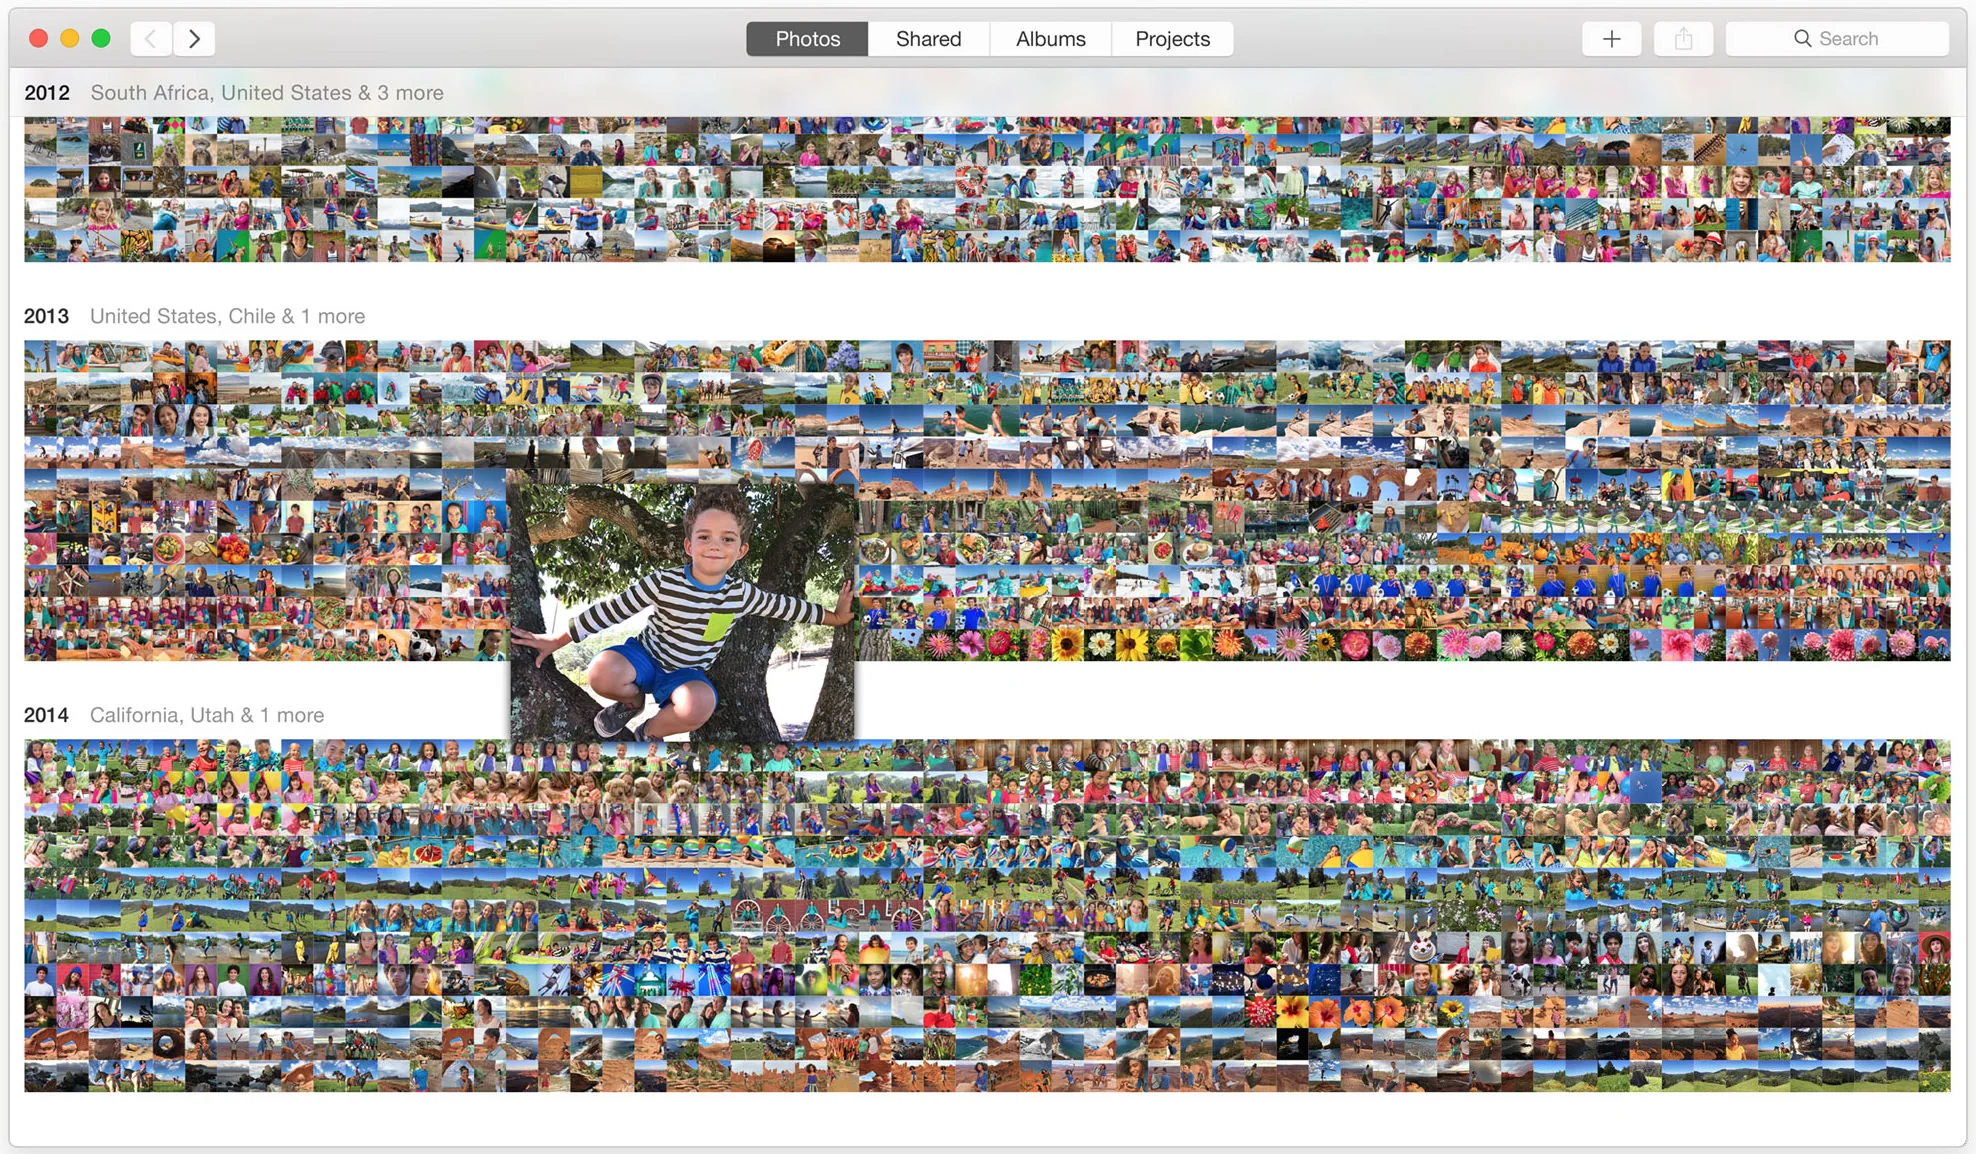Screen dimensions: 1976x1154
Task: Click the back navigation arrow
Action: 150,39
